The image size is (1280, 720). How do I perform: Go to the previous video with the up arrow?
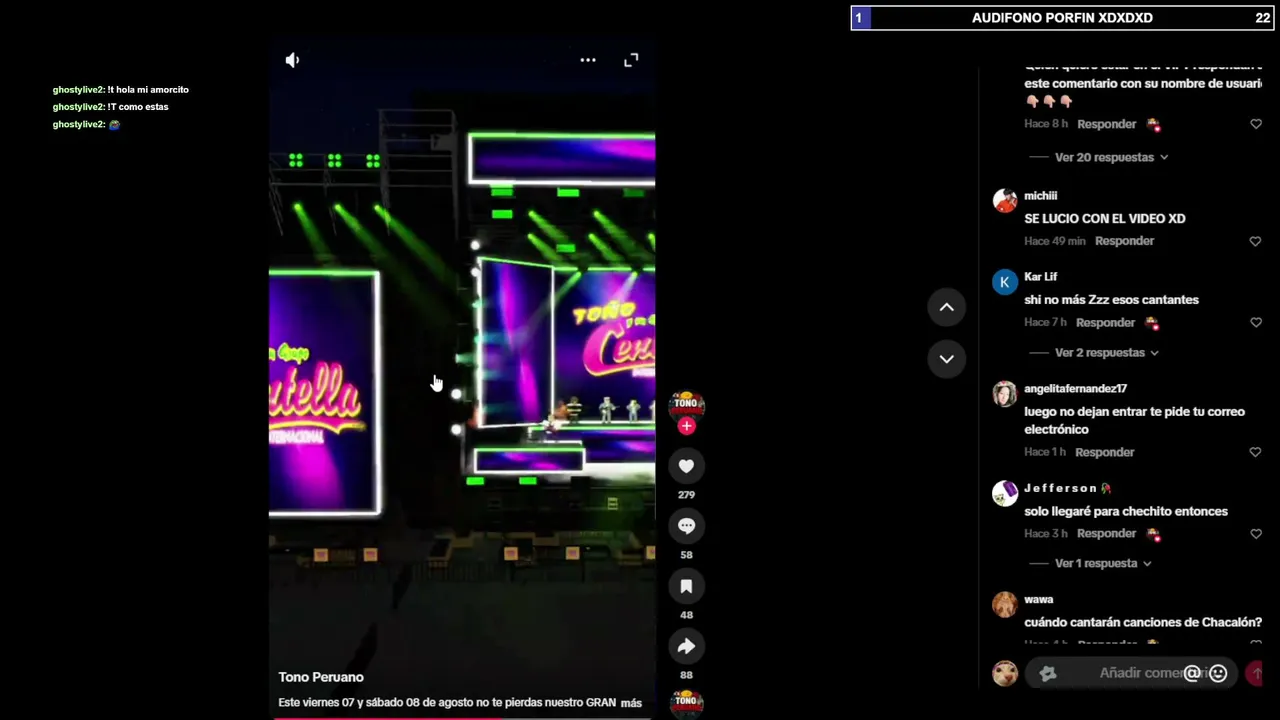pos(946,308)
